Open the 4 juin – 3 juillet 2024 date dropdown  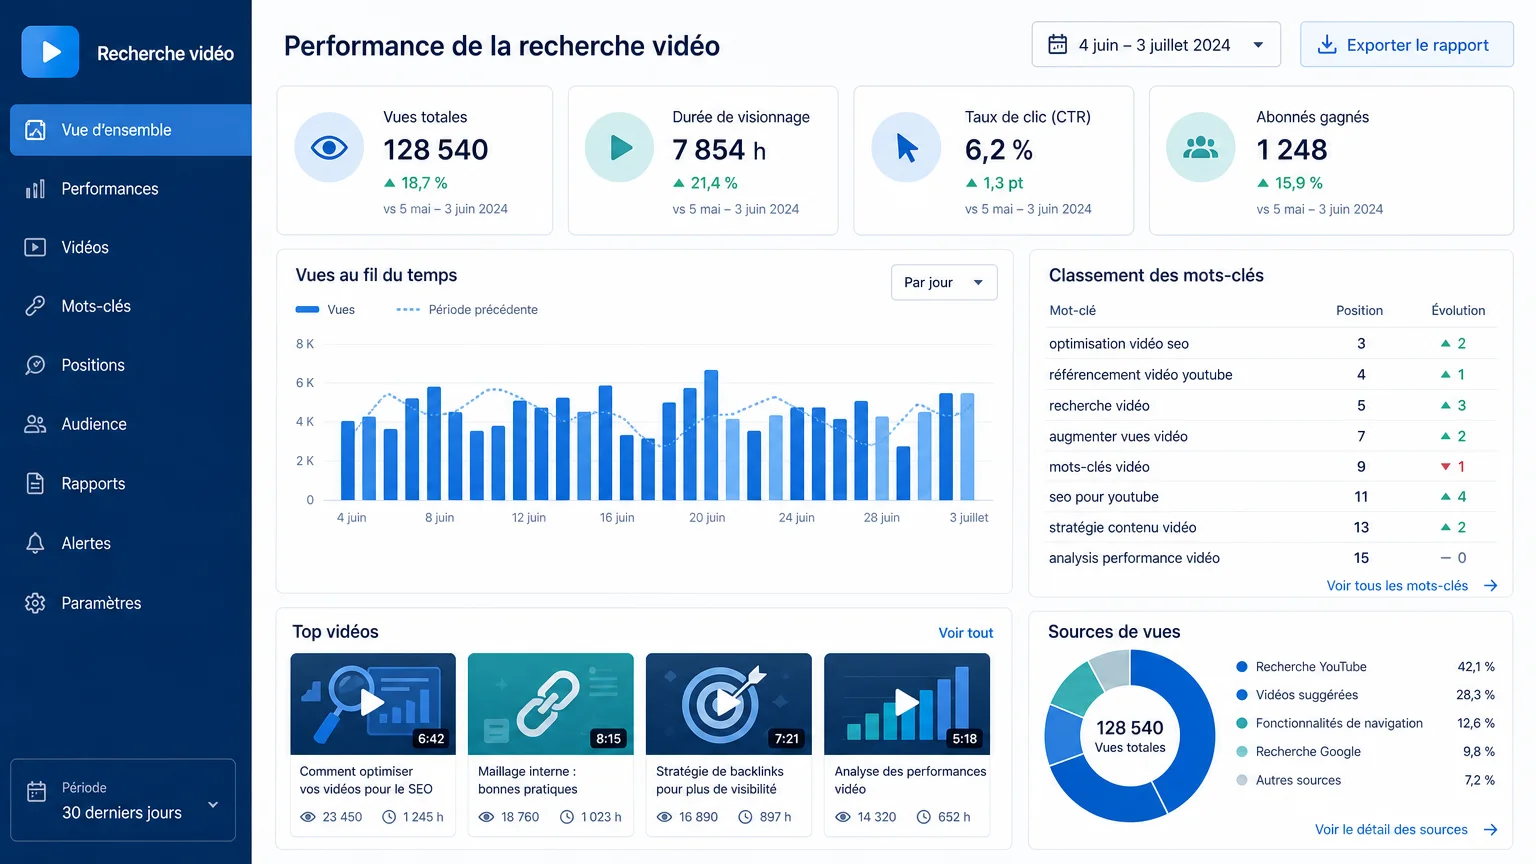coord(1156,45)
